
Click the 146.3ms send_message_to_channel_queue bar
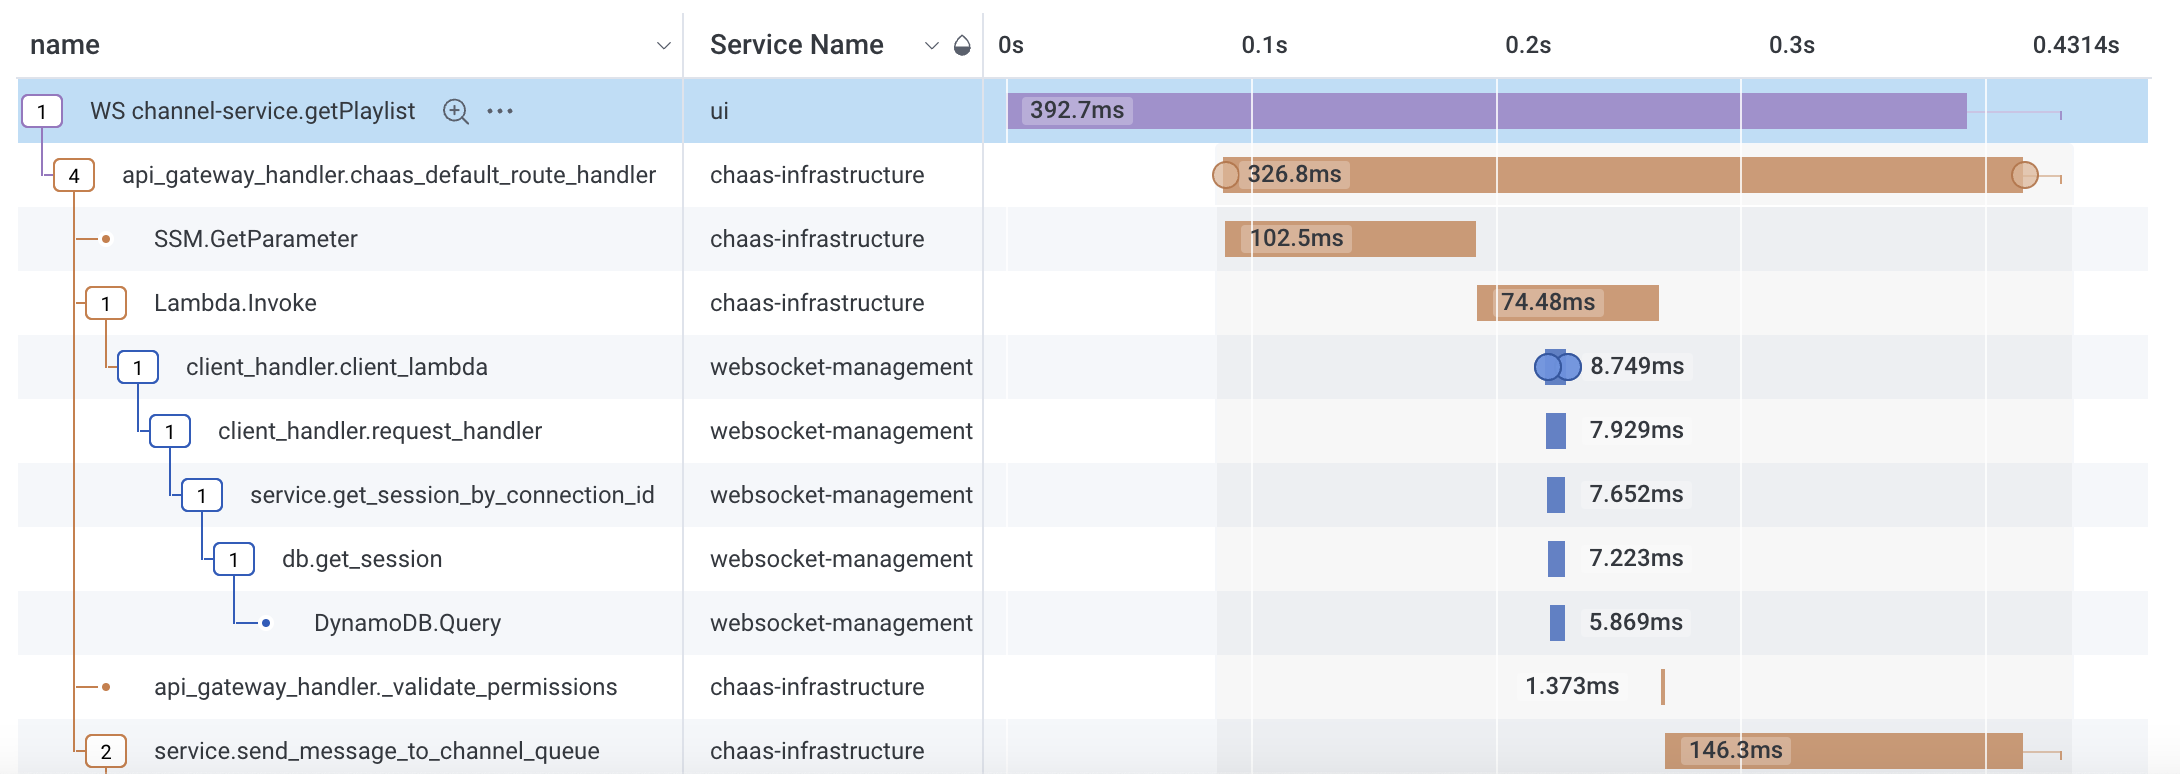[1844, 751]
